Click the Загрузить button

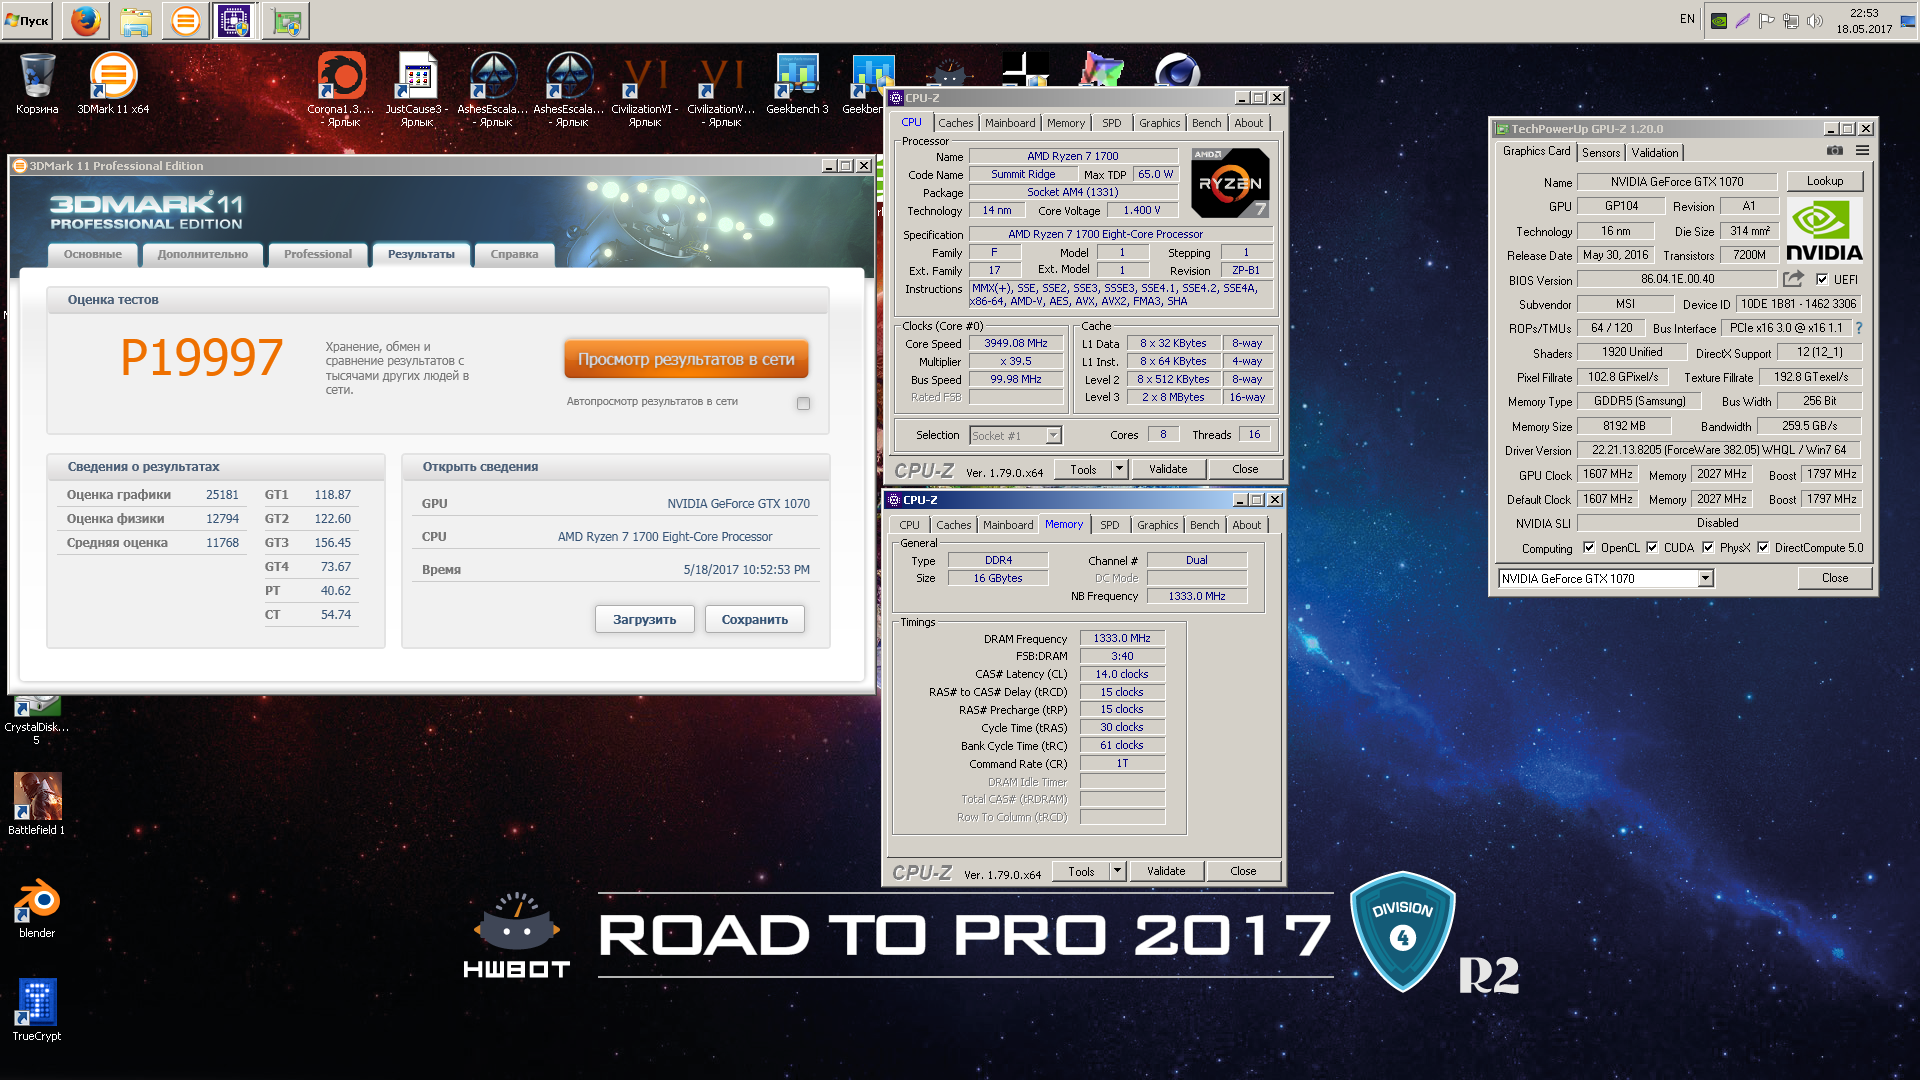[645, 619]
